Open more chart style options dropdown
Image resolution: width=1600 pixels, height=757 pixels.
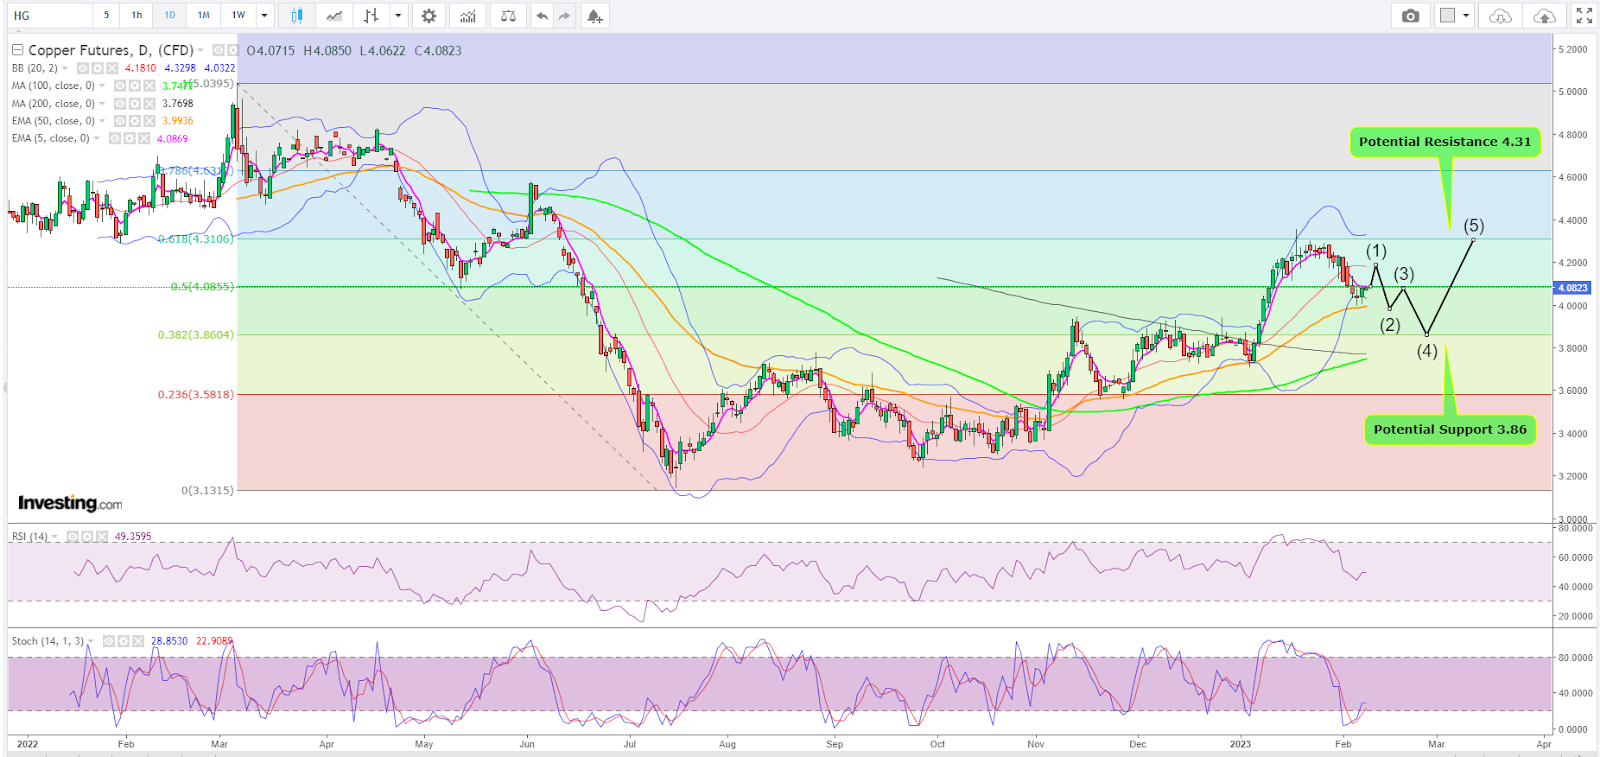398,16
